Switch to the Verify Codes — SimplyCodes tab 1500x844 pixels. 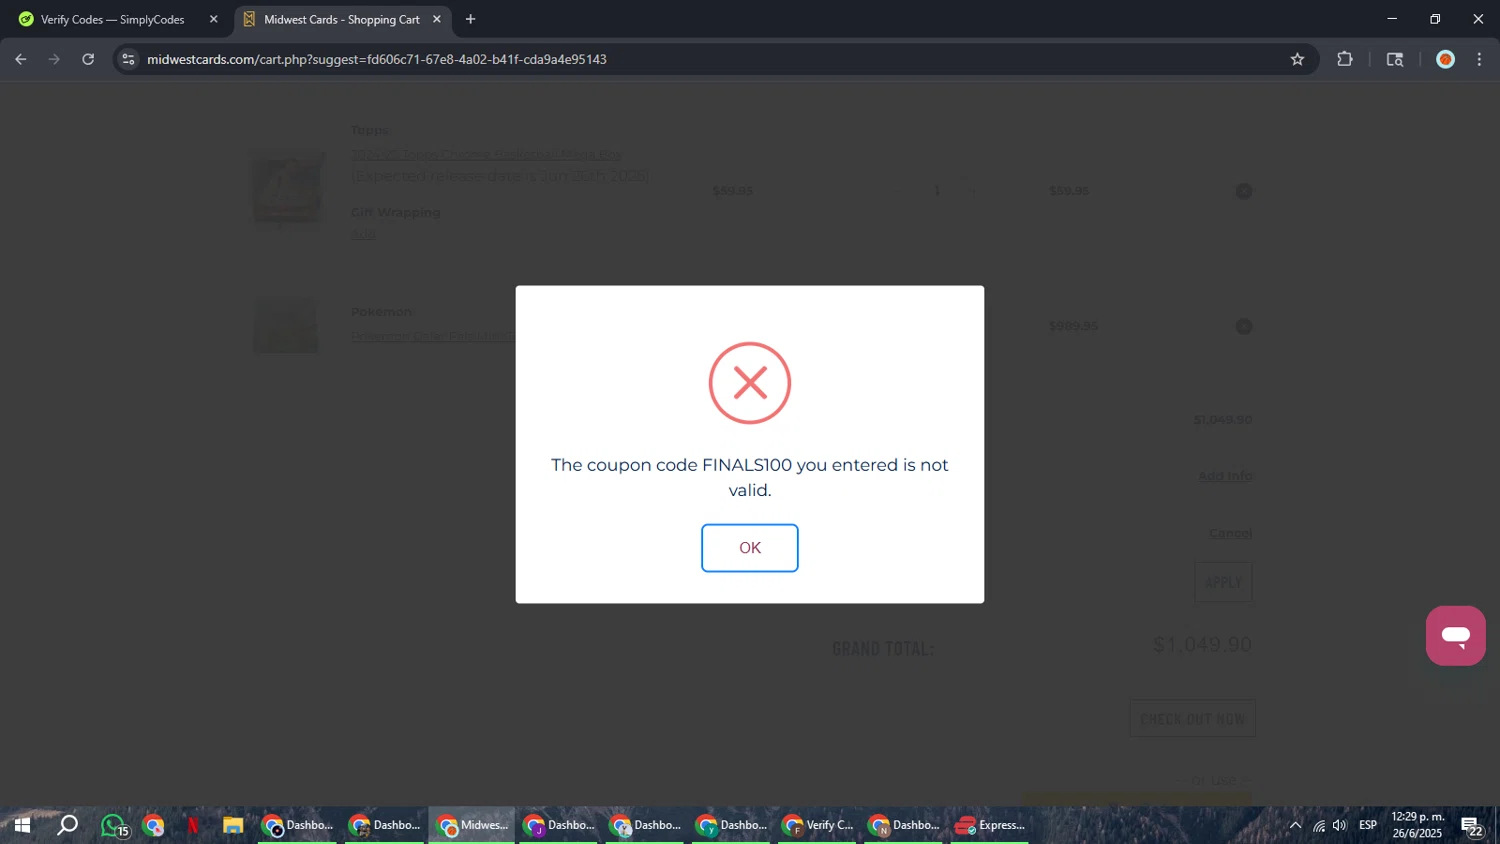click(112, 19)
